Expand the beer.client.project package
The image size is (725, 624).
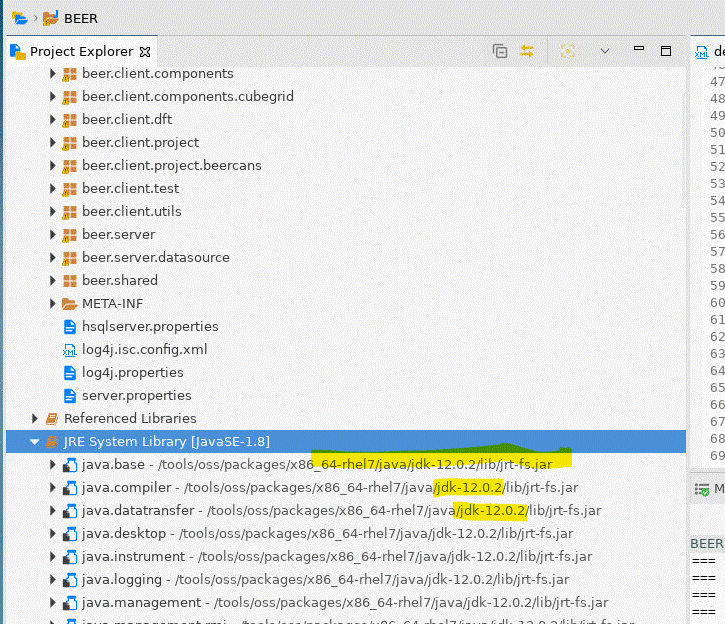point(52,142)
